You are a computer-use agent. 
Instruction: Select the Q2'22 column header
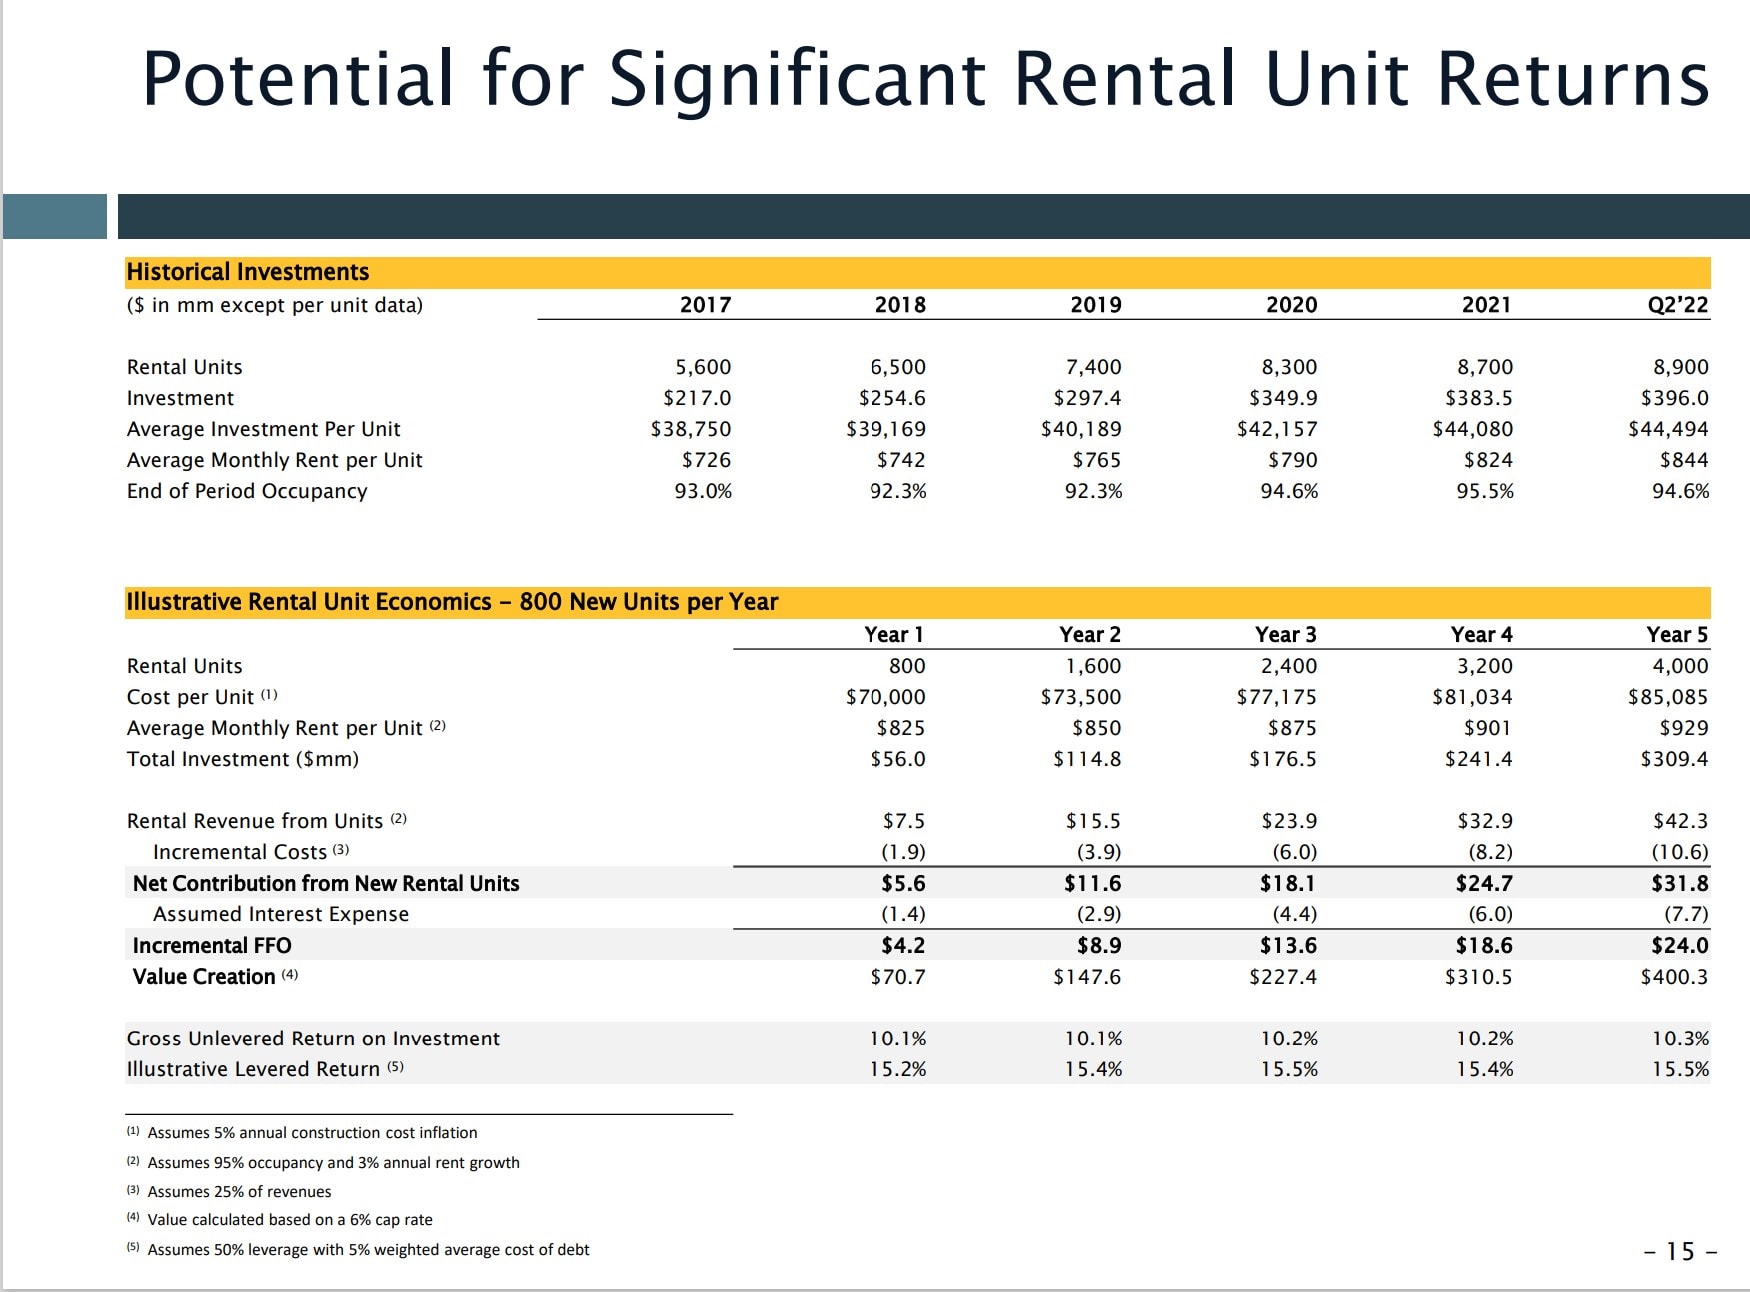[1678, 305]
